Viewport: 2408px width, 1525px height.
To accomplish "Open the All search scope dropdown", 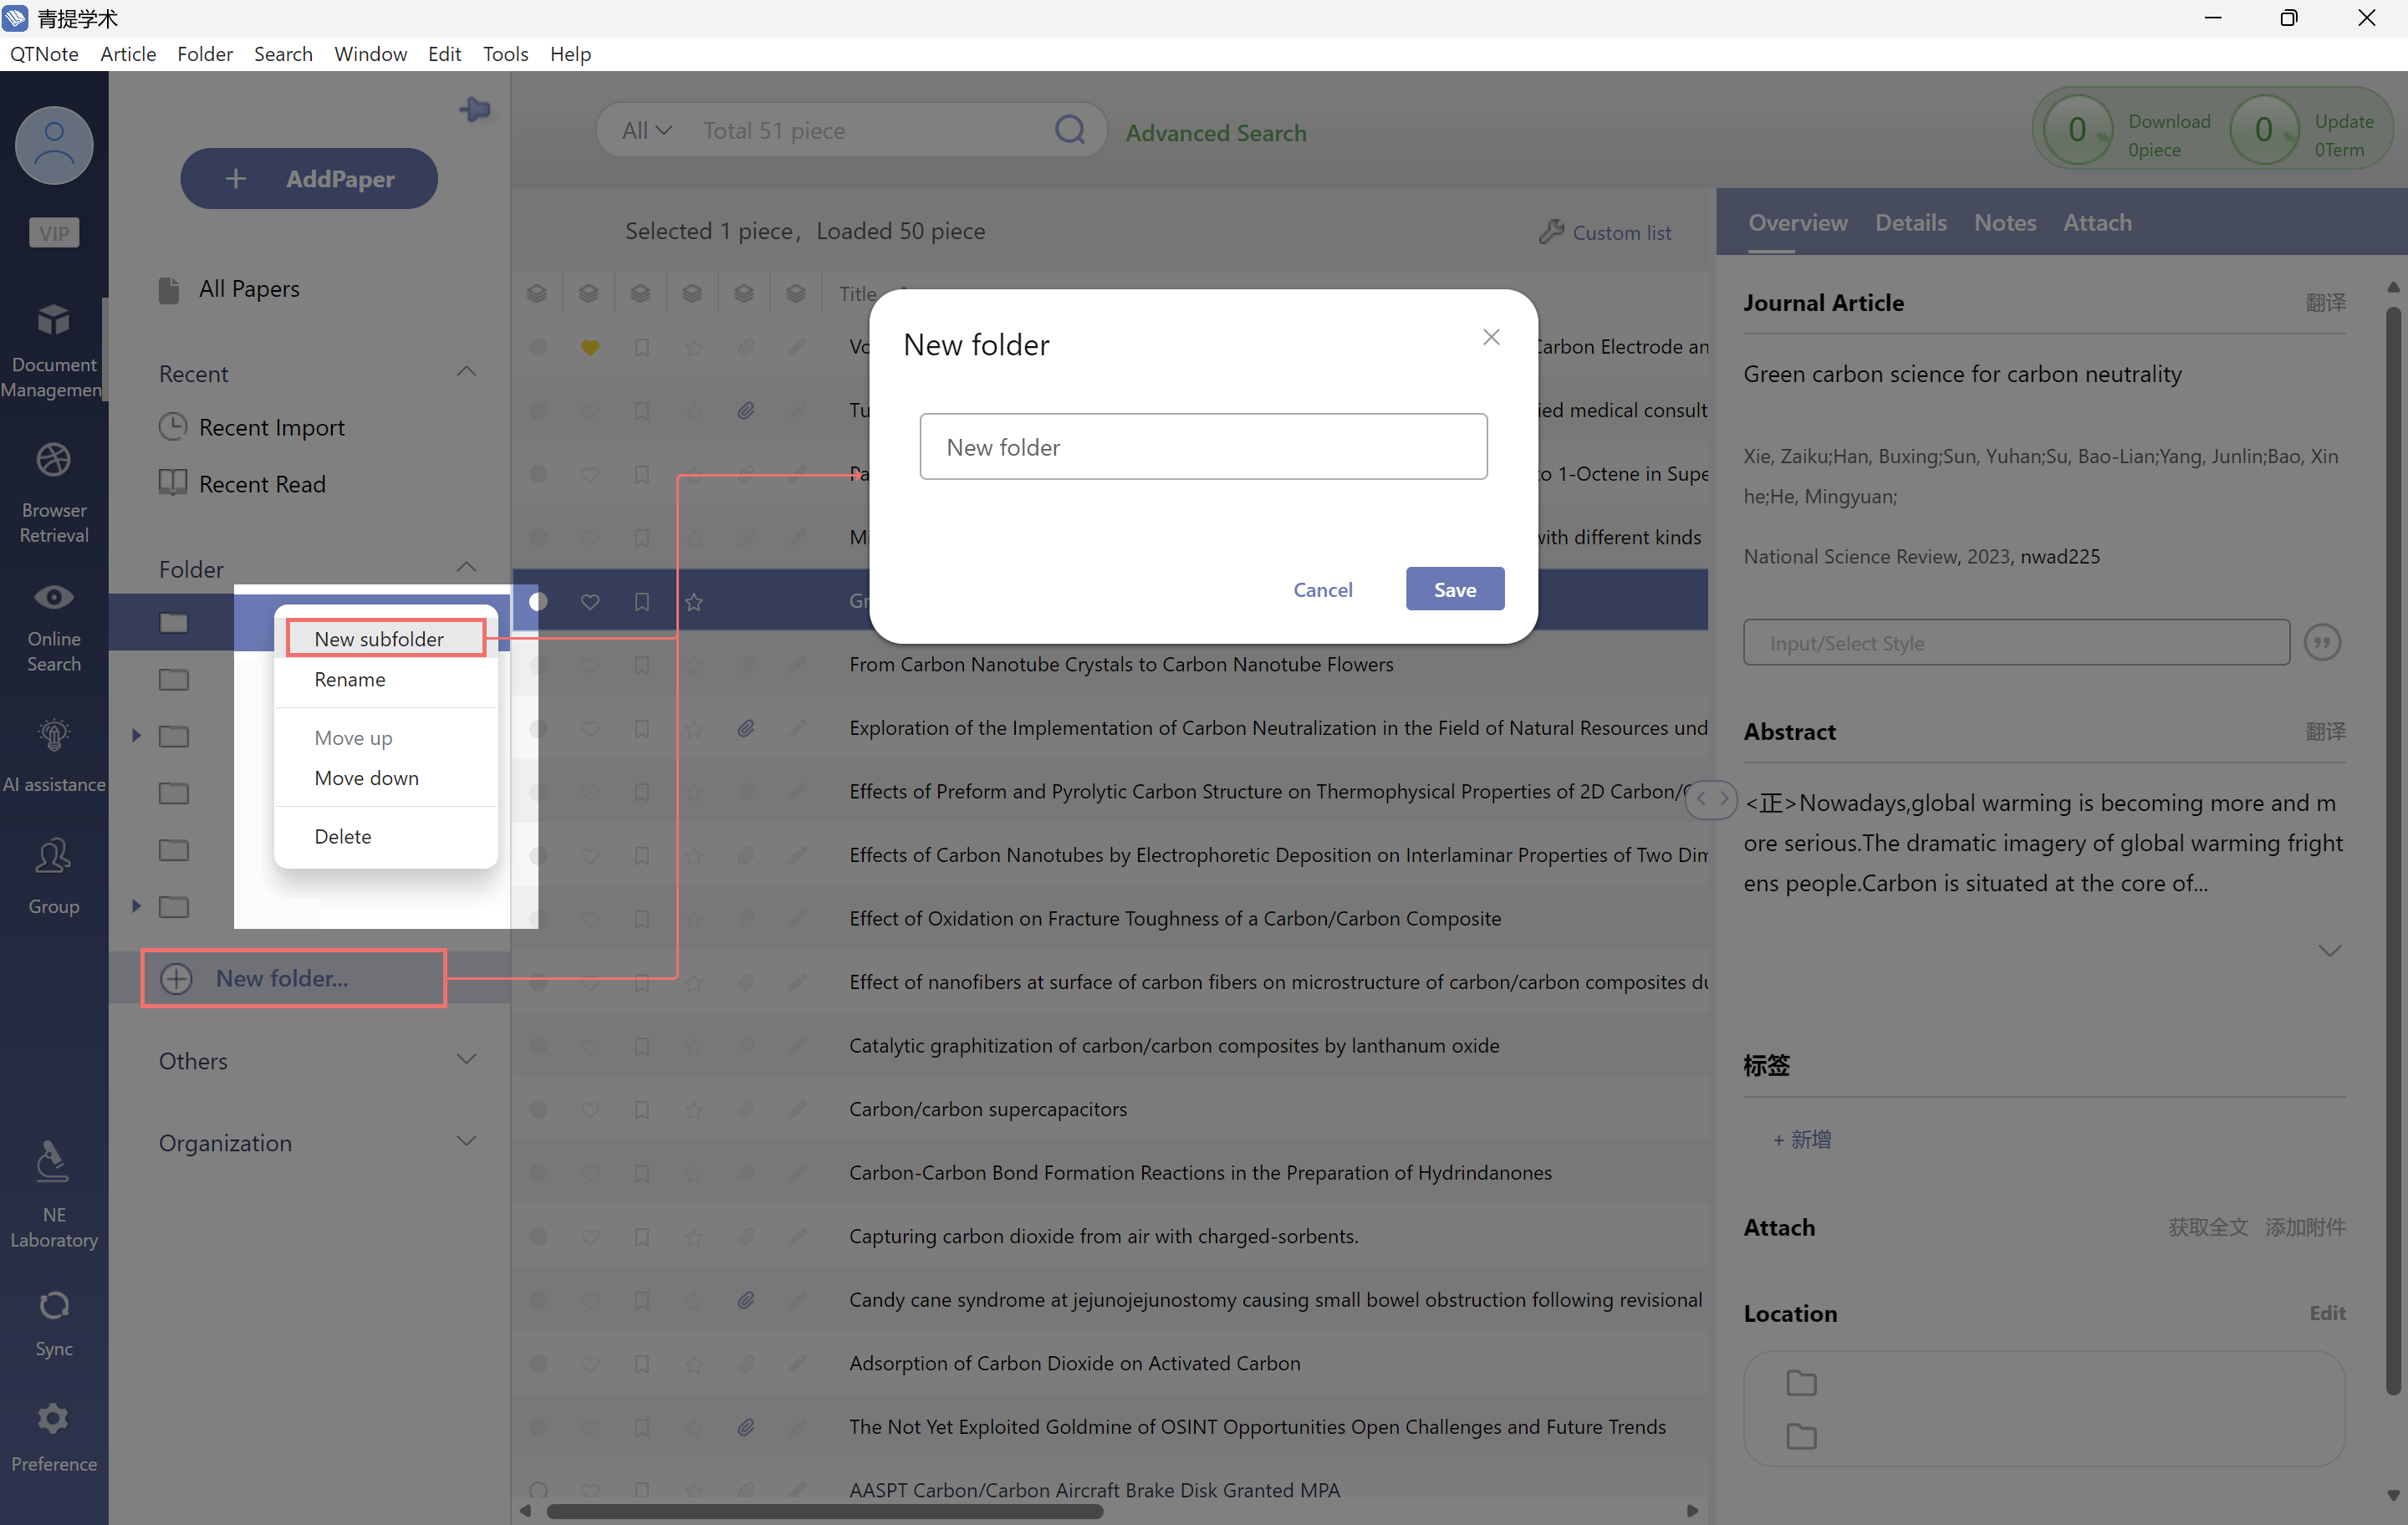I will click(x=646, y=130).
